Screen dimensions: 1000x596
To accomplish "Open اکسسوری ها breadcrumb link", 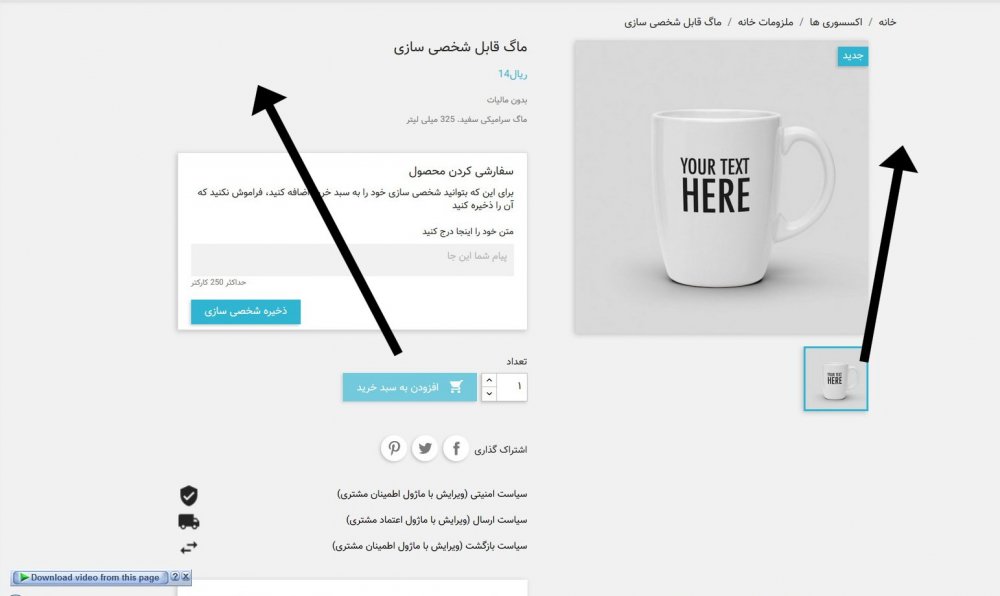I will (x=835, y=22).
